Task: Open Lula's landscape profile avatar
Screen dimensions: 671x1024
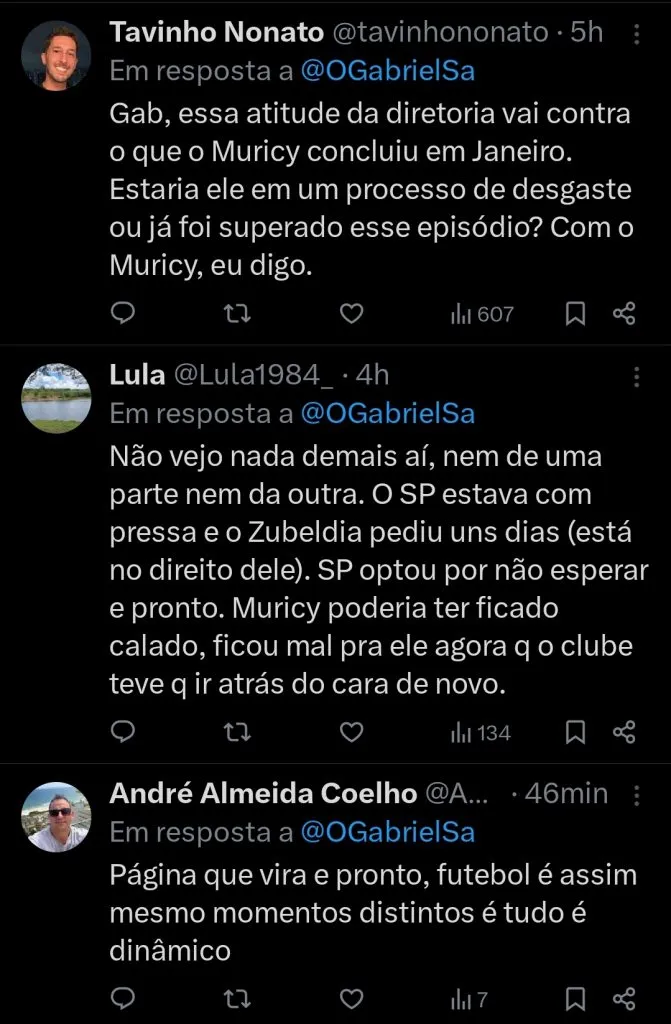Action: [56, 398]
